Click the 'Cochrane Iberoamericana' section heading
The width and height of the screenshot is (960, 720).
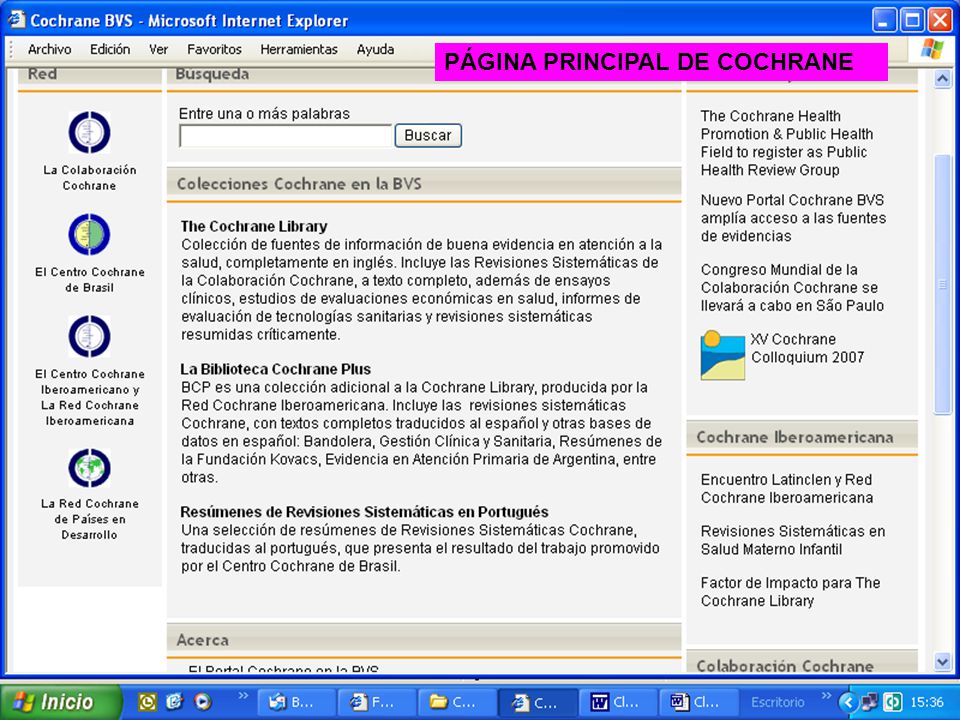tap(795, 437)
